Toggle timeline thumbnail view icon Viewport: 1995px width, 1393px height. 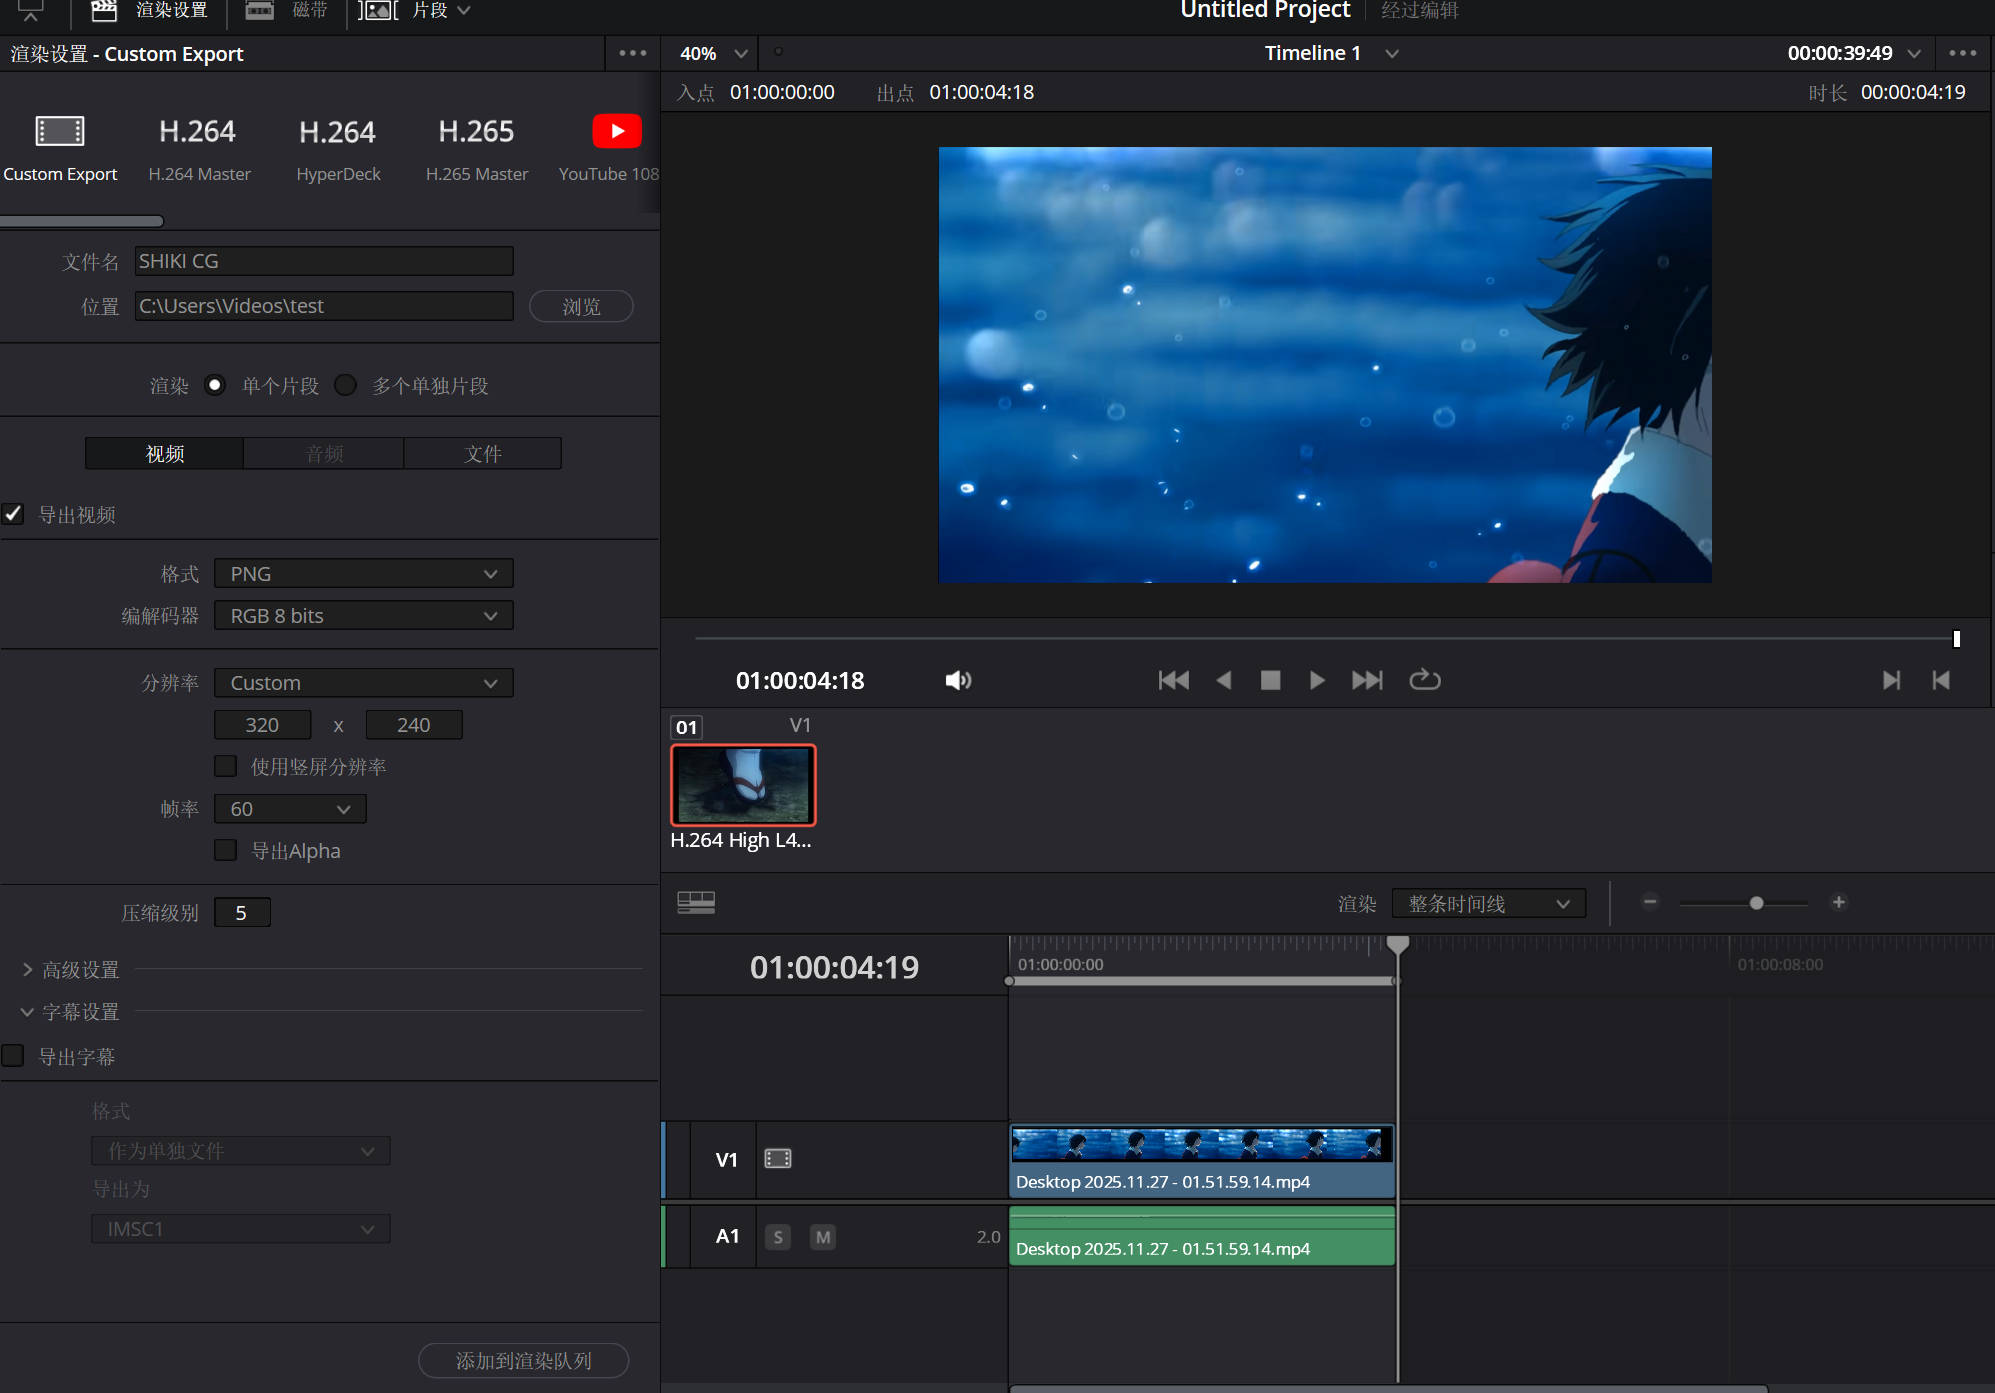pyautogui.click(x=696, y=903)
